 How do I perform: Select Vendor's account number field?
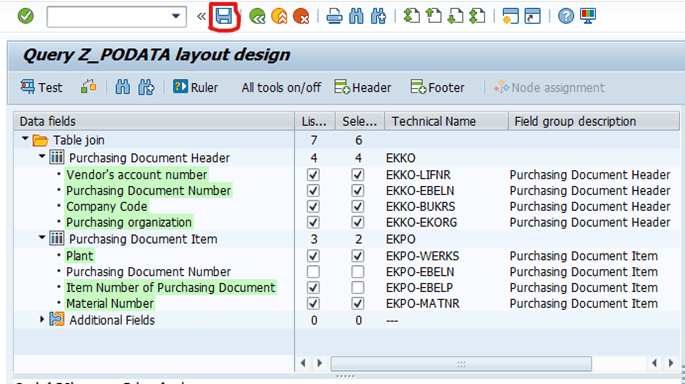pyautogui.click(x=137, y=175)
